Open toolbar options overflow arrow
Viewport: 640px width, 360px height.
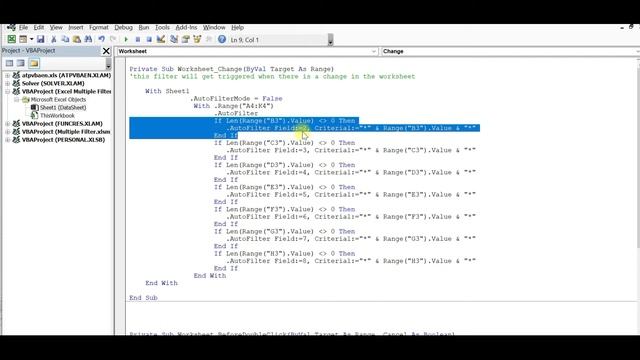[x=331, y=40]
